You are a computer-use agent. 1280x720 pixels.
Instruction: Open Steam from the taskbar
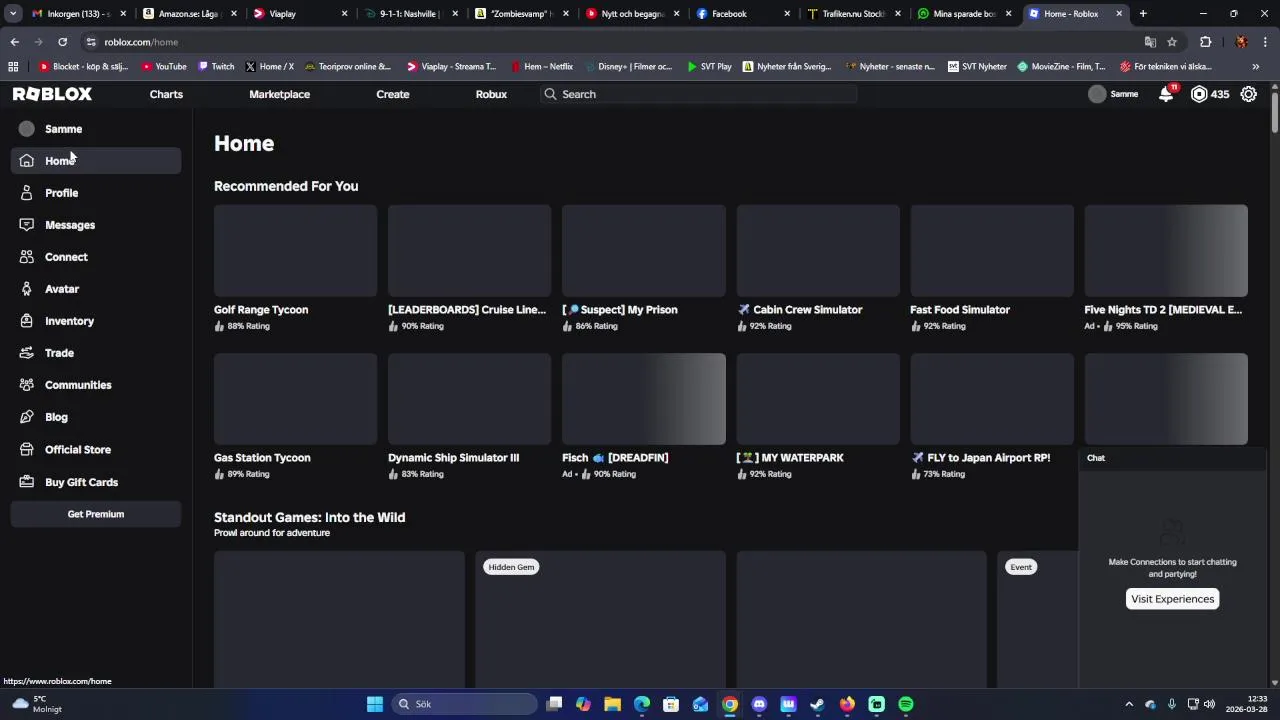818,704
